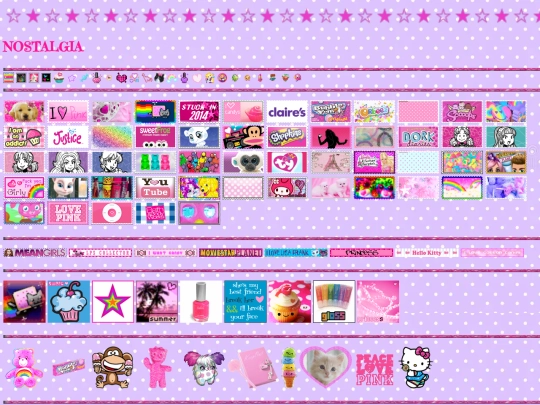Click the pink nail polish bottle image
540x405 pixels.
(201, 302)
